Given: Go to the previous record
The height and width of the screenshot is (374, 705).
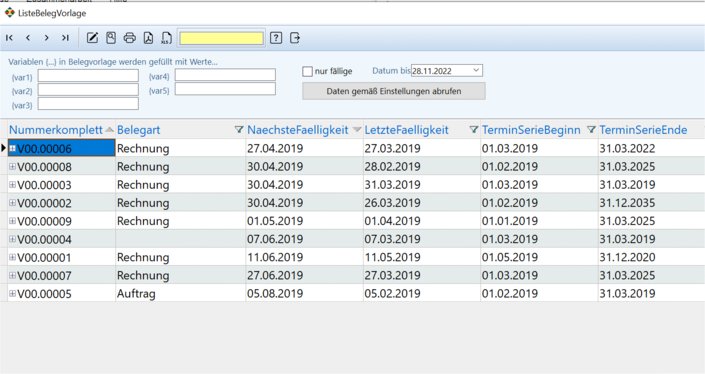Looking at the screenshot, I should 28,38.
